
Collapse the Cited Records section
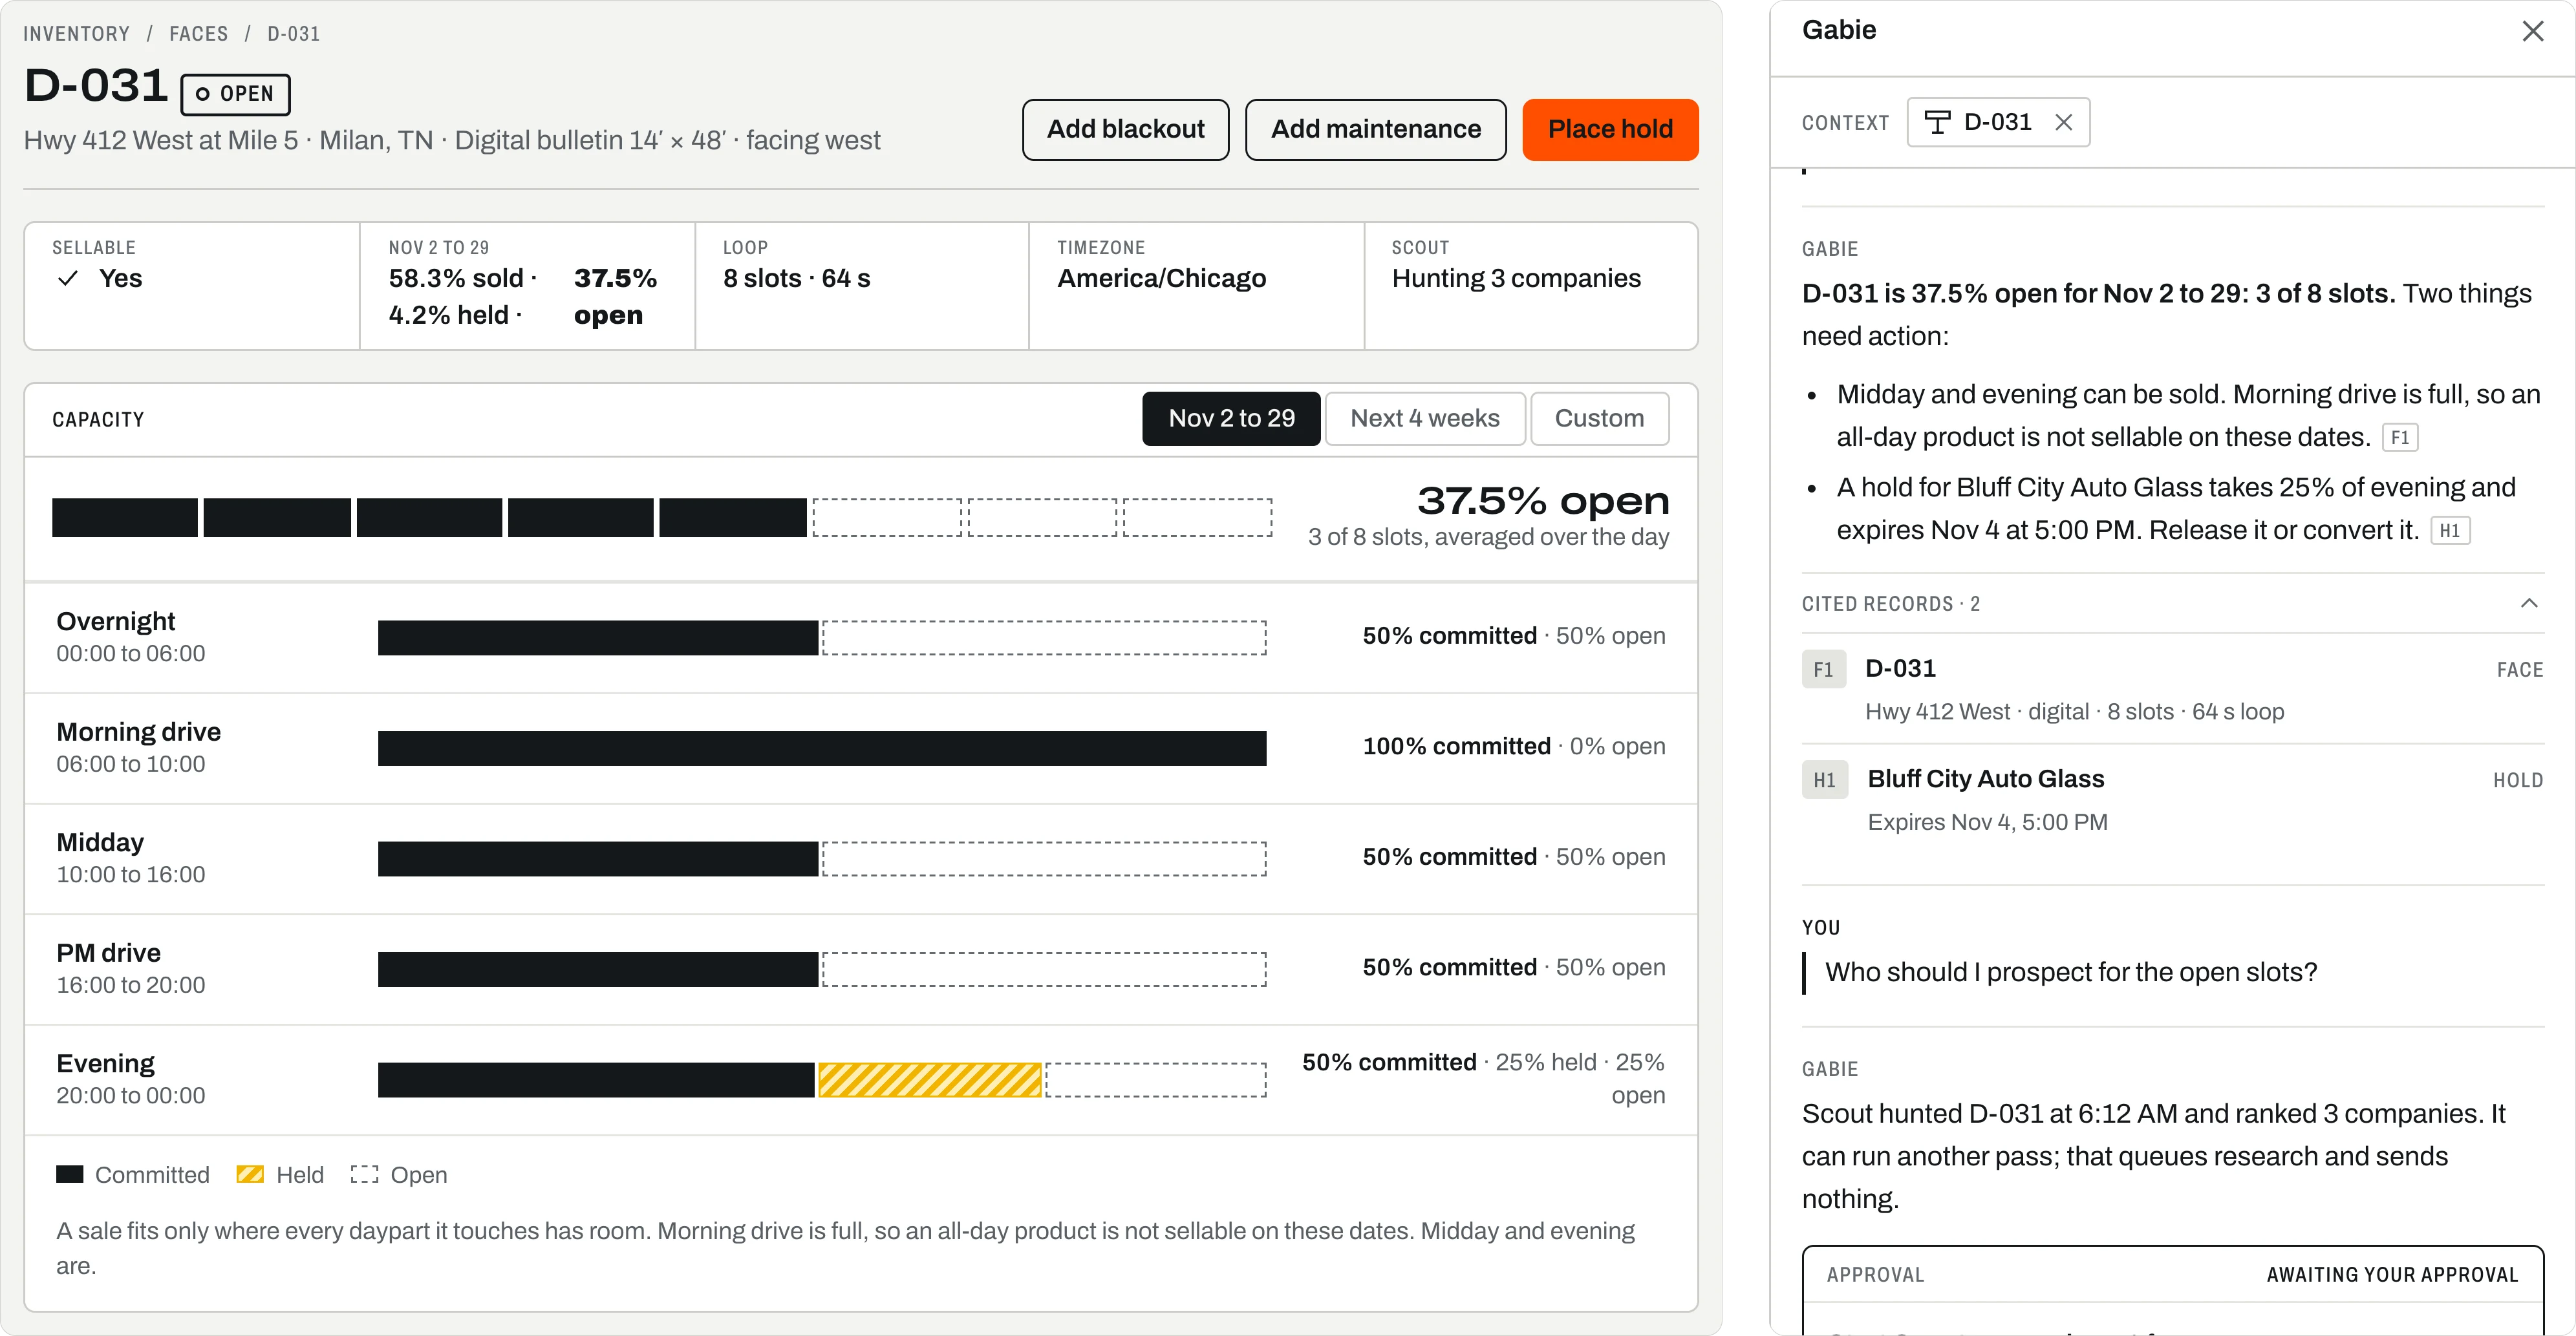pos(2529,603)
